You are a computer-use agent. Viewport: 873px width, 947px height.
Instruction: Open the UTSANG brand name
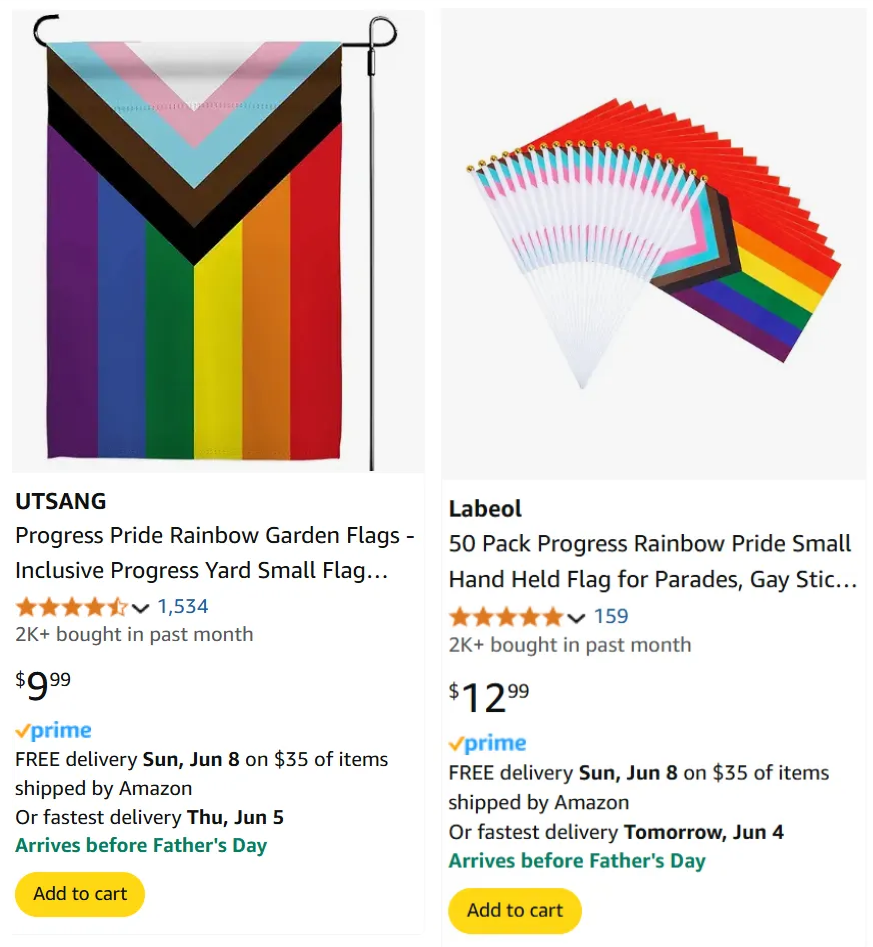61,501
